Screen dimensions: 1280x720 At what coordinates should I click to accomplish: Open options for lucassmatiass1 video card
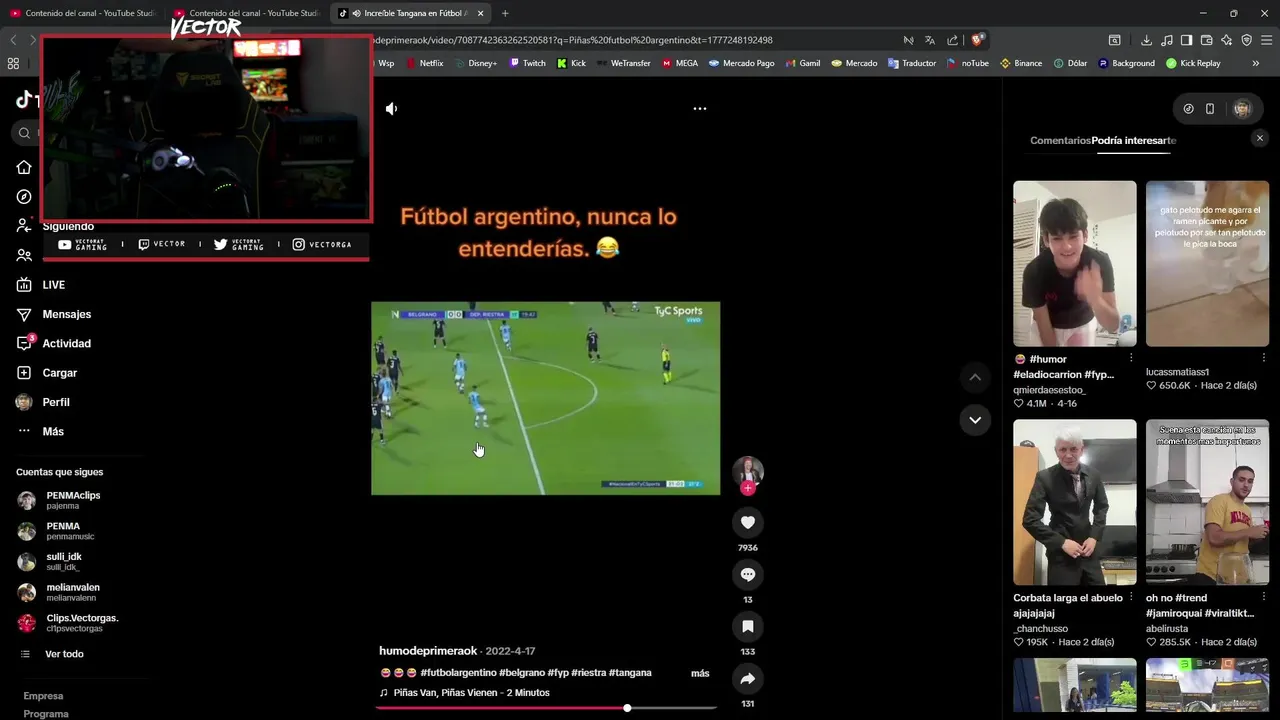coord(1263,358)
